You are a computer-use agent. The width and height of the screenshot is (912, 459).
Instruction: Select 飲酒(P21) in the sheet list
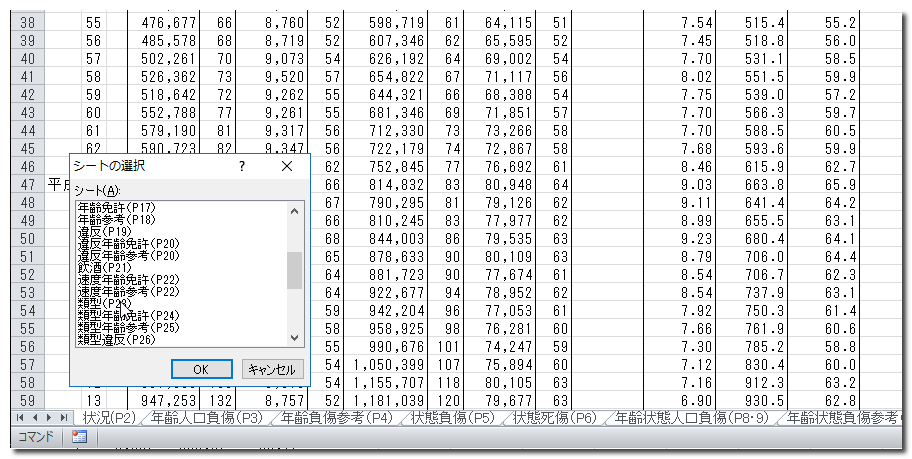(x=107, y=267)
